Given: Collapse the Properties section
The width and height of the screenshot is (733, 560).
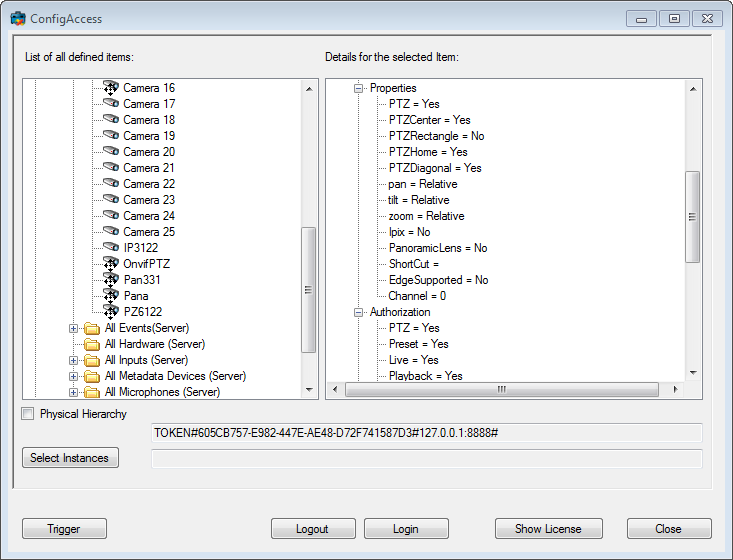Looking at the screenshot, I should [x=359, y=88].
